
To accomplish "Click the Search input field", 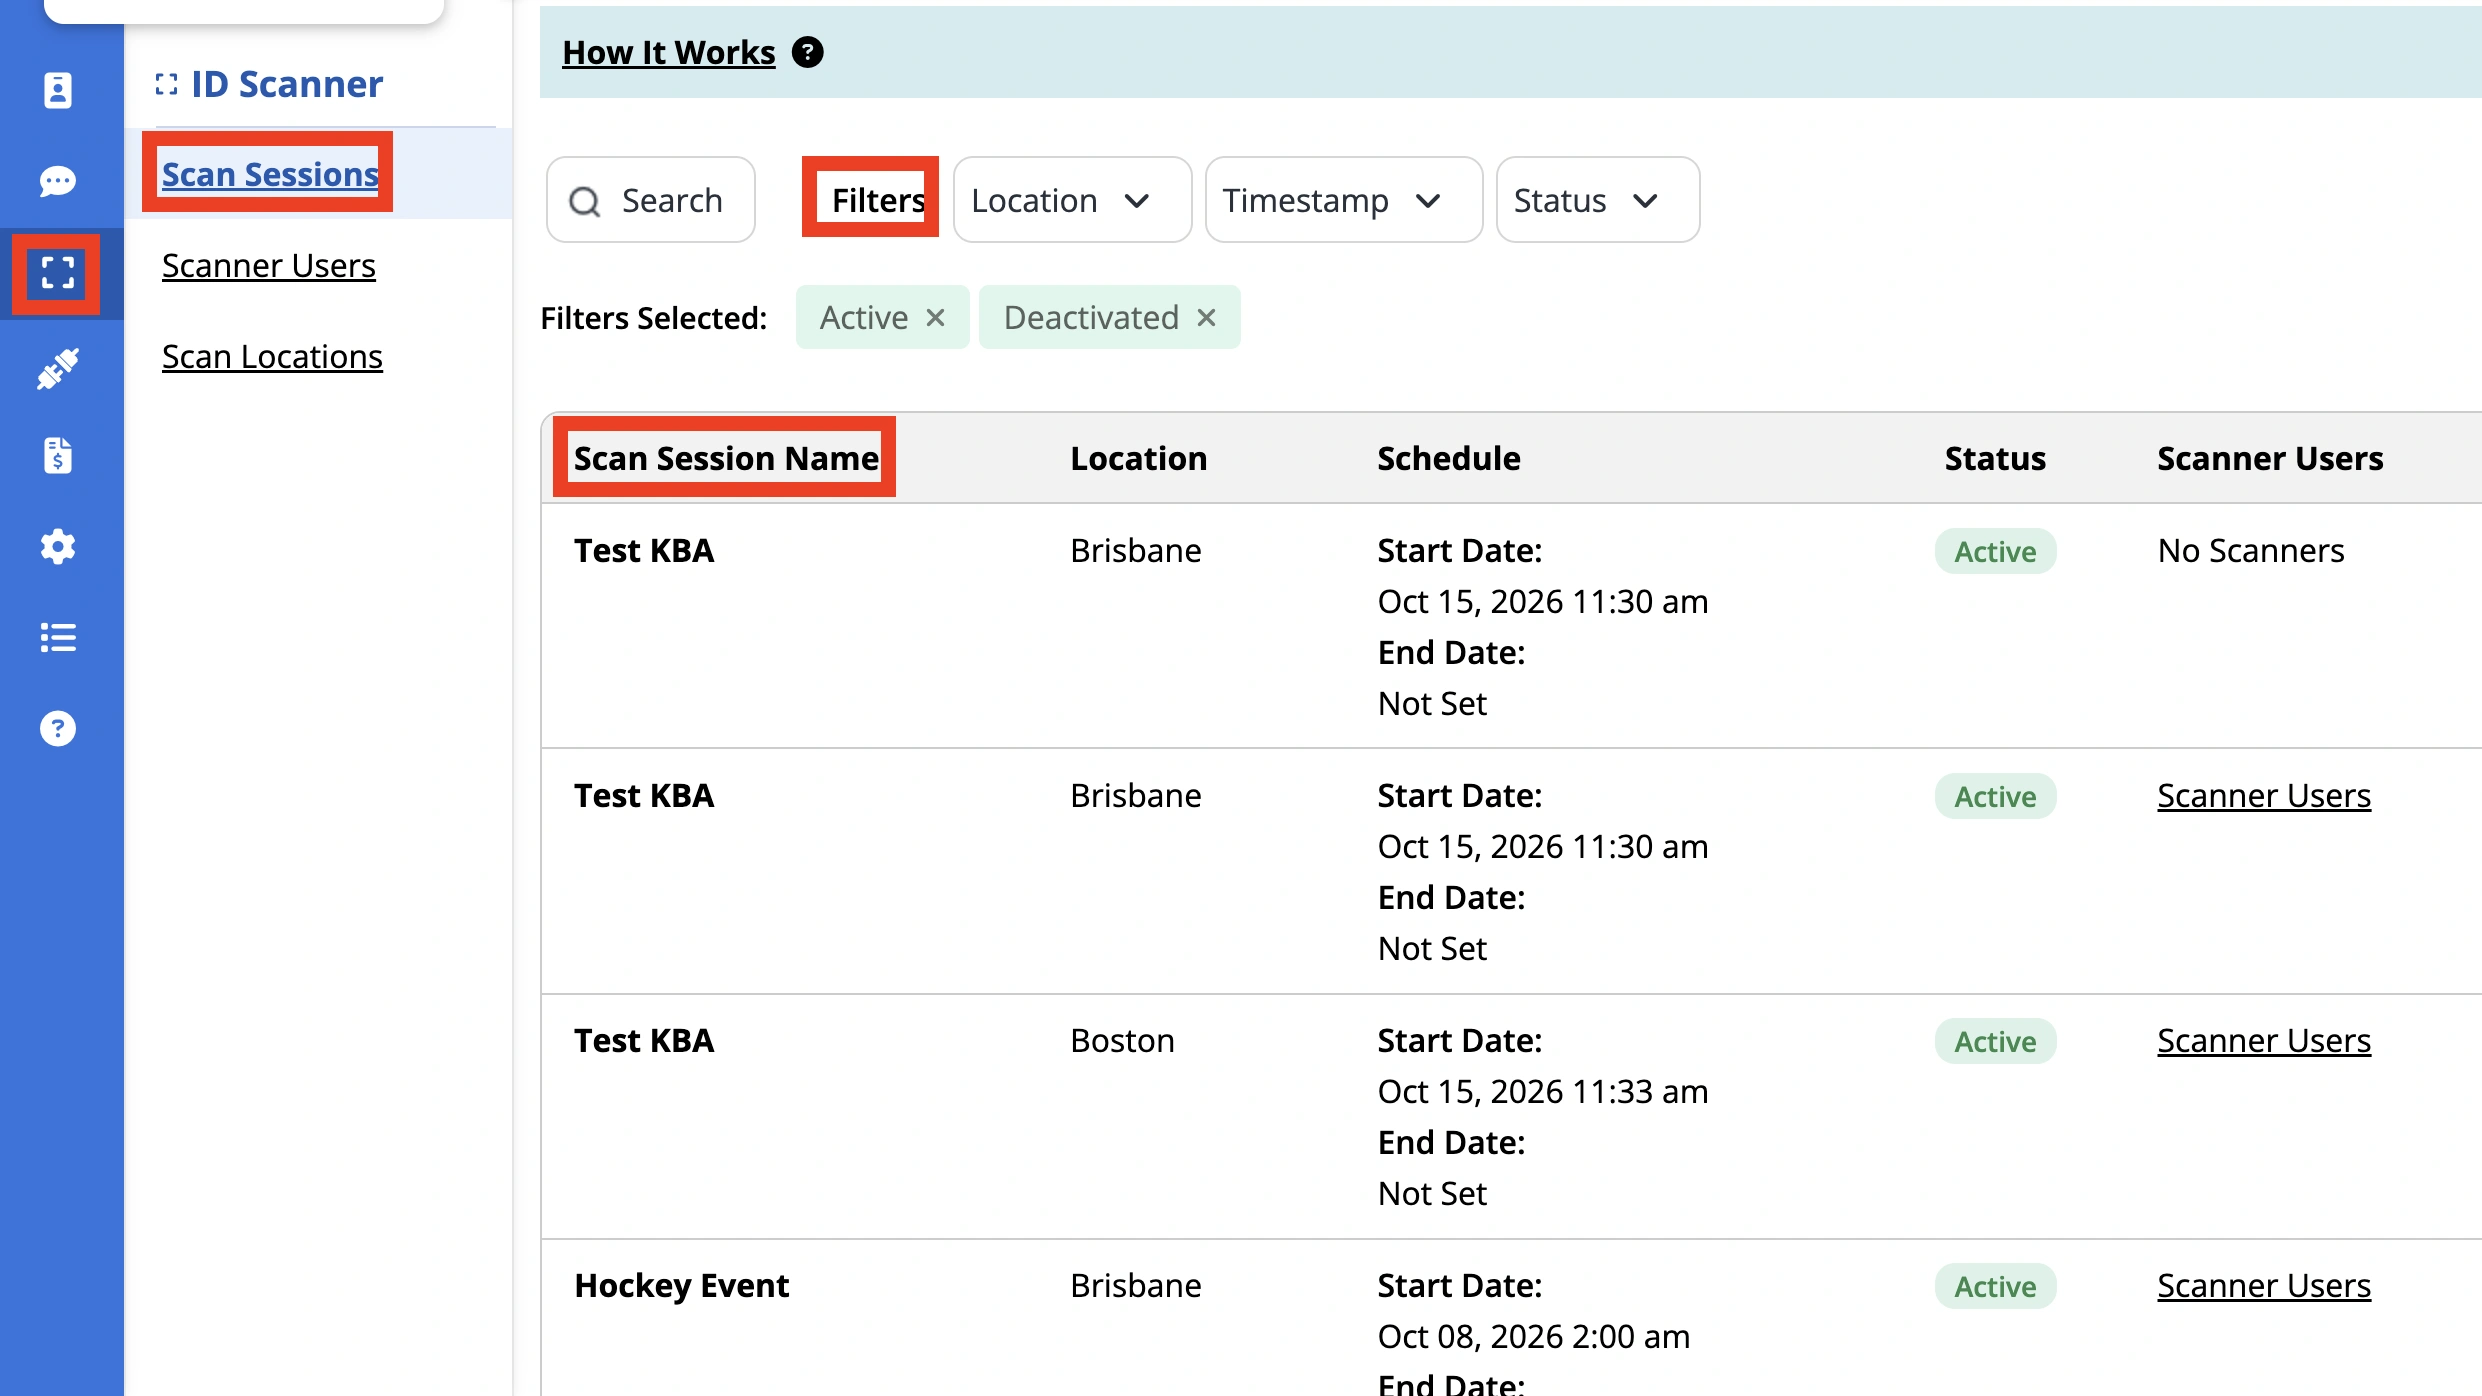I will pos(651,200).
